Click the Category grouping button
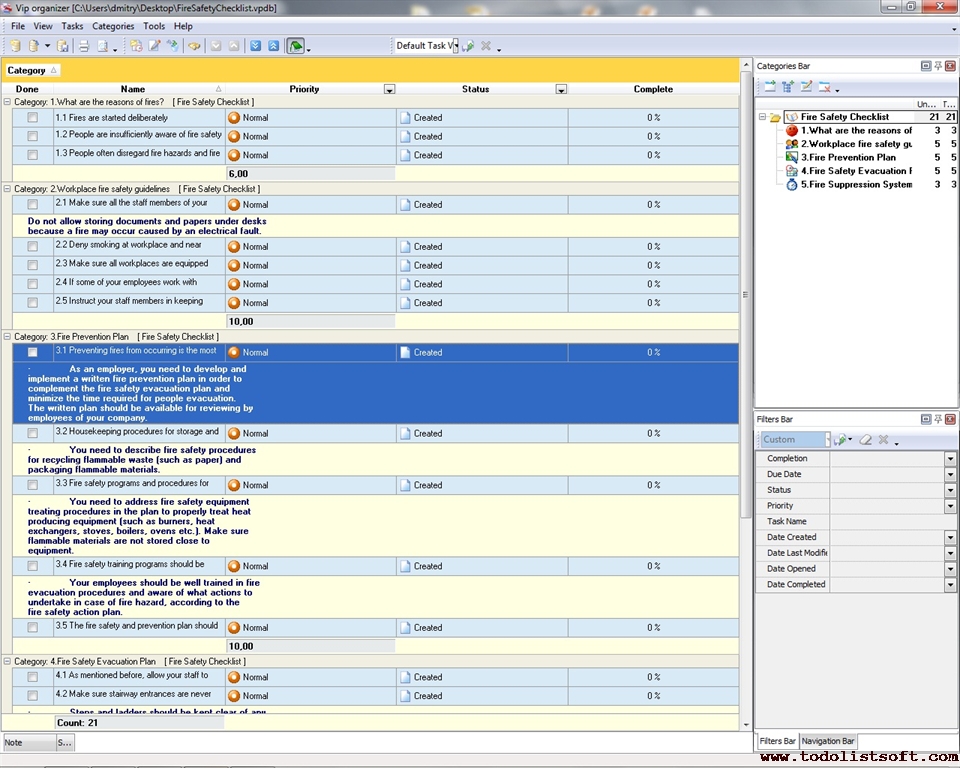 click(32, 70)
